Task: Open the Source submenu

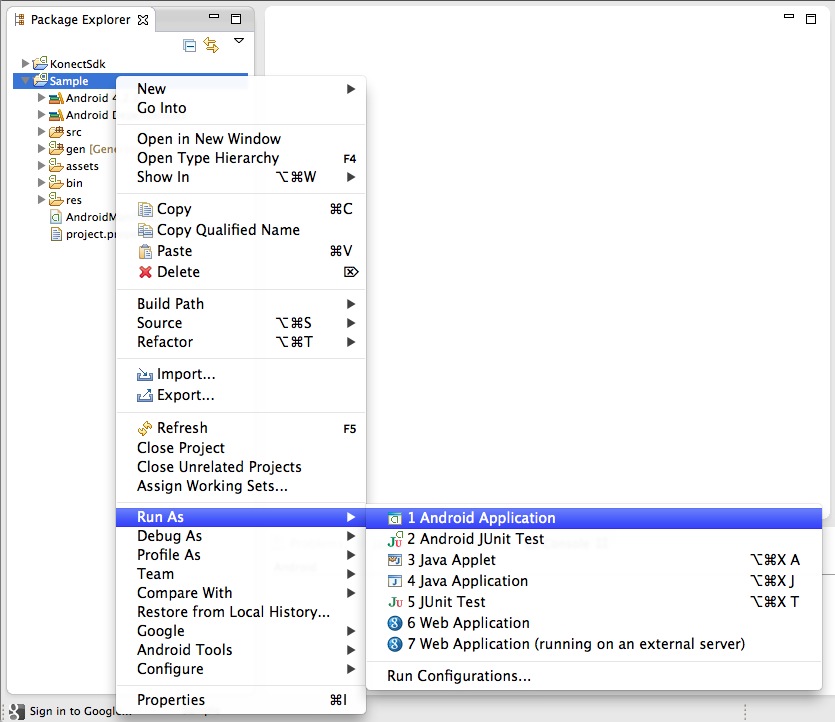Action: [x=241, y=323]
